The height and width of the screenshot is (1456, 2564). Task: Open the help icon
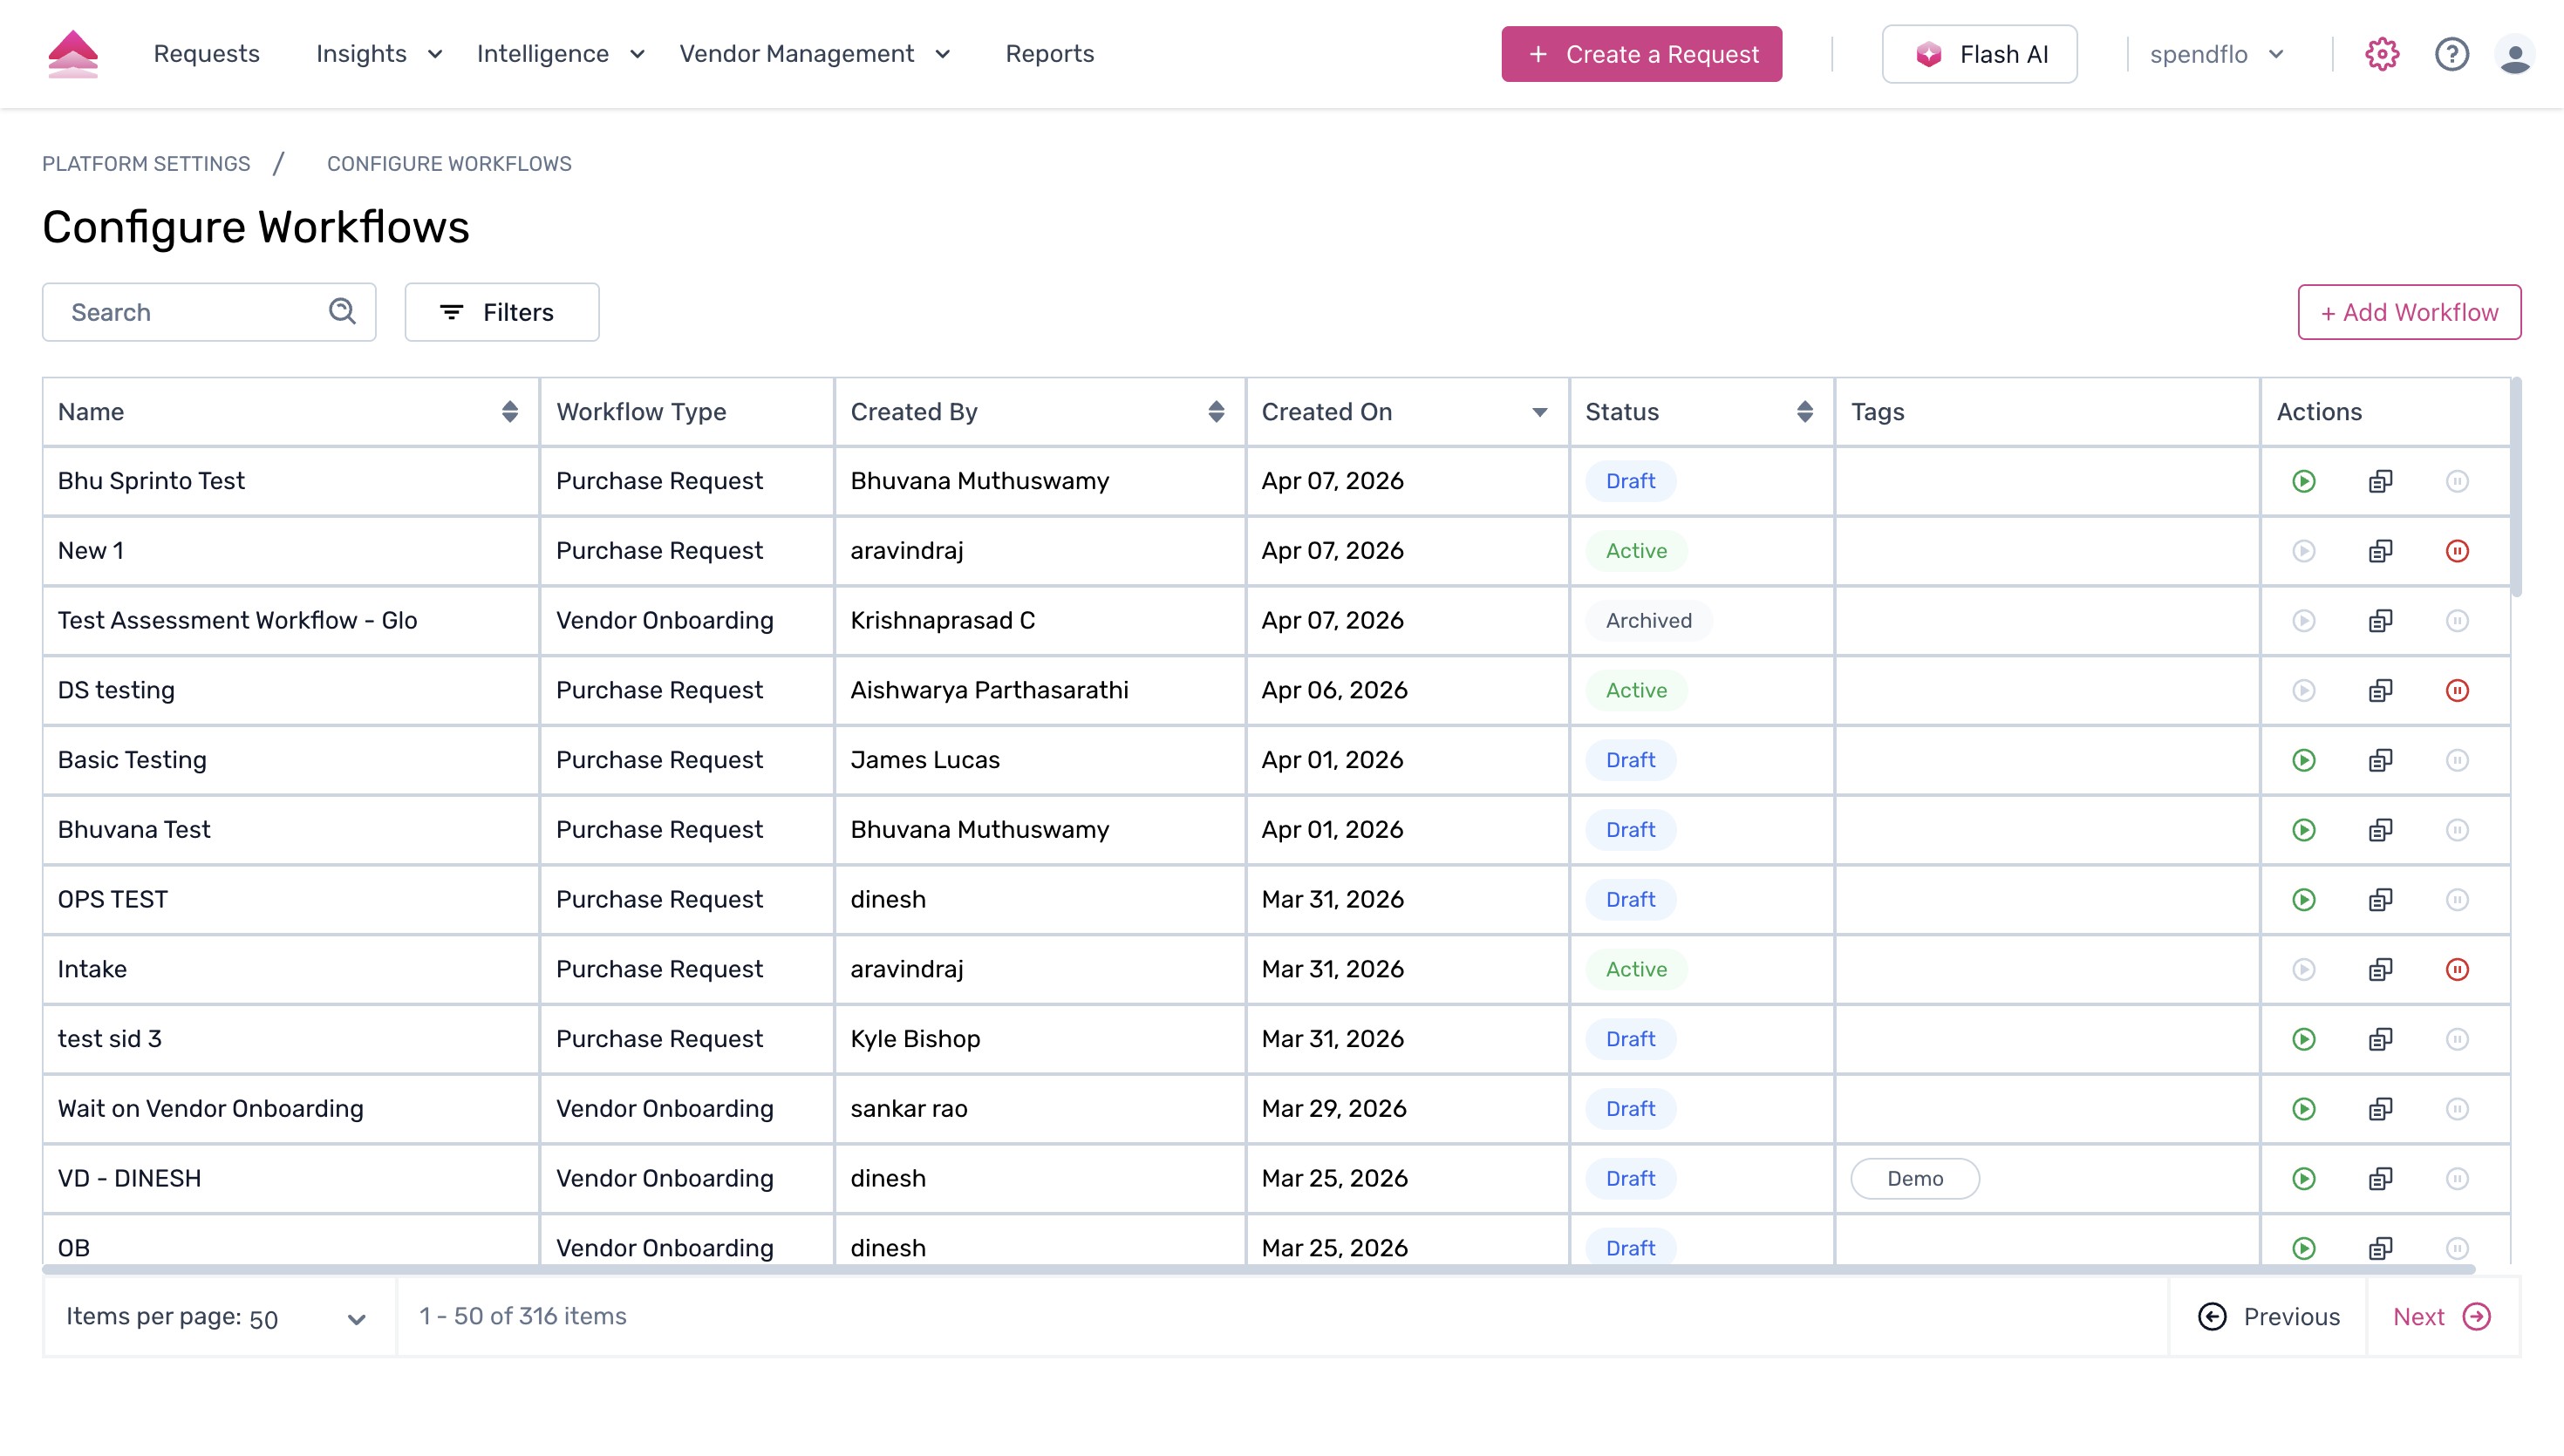click(x=2451, y=54)
